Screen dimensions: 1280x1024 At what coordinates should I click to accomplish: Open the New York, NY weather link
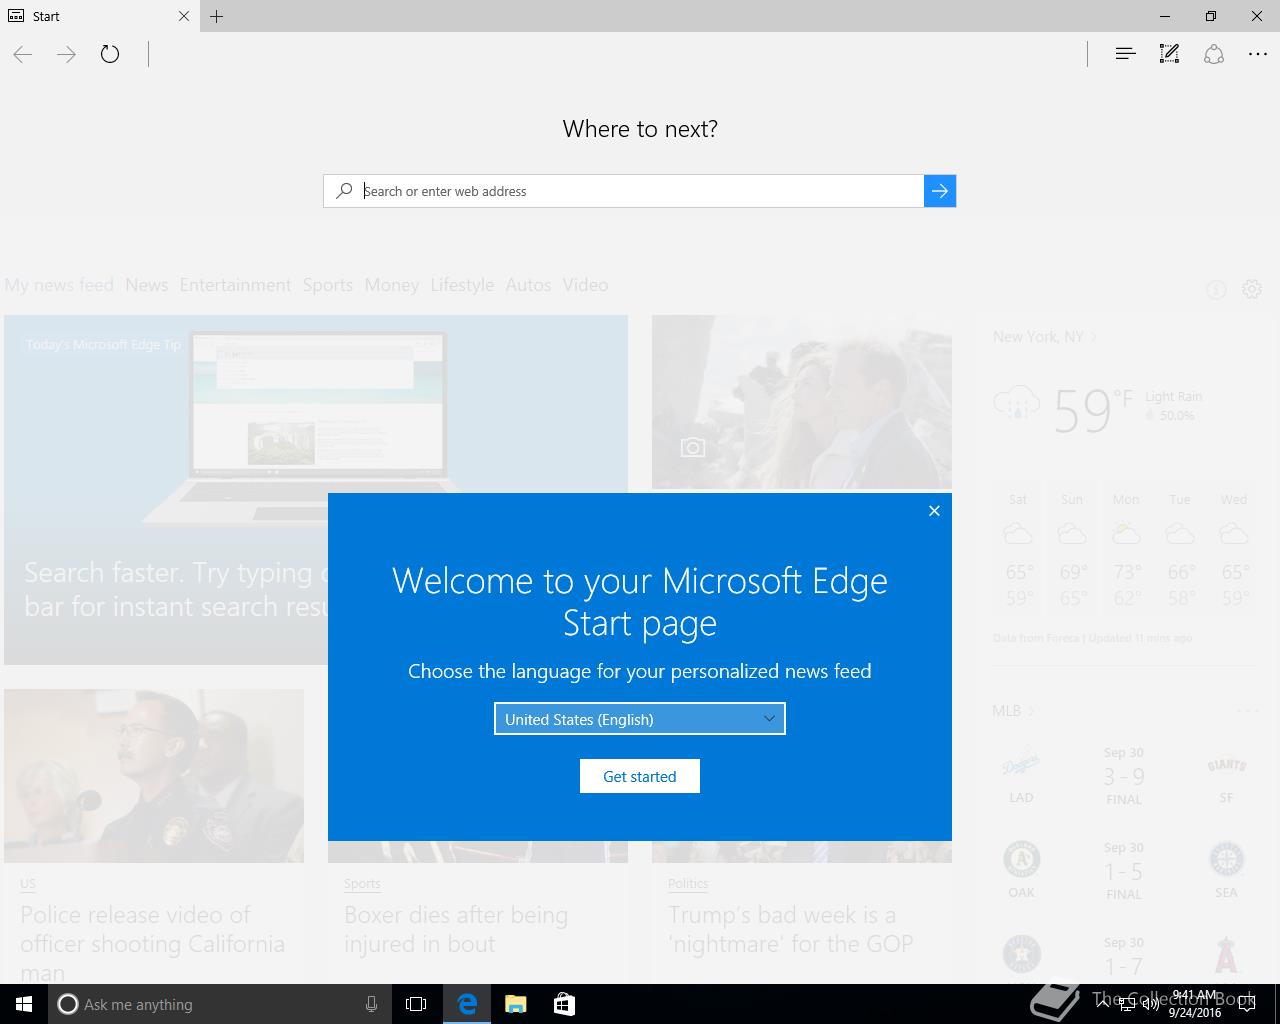tap(1044, 337)
